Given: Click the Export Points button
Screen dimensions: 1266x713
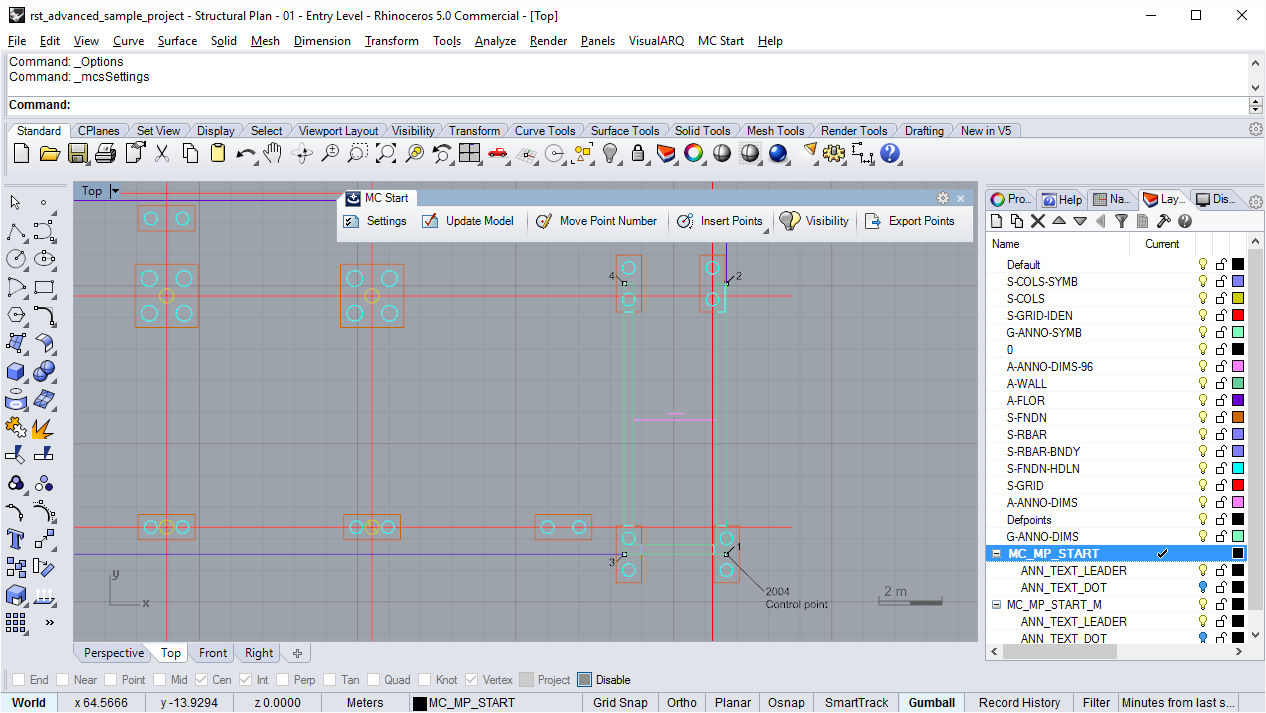Looking at the screenshot, I should (910, 221).
